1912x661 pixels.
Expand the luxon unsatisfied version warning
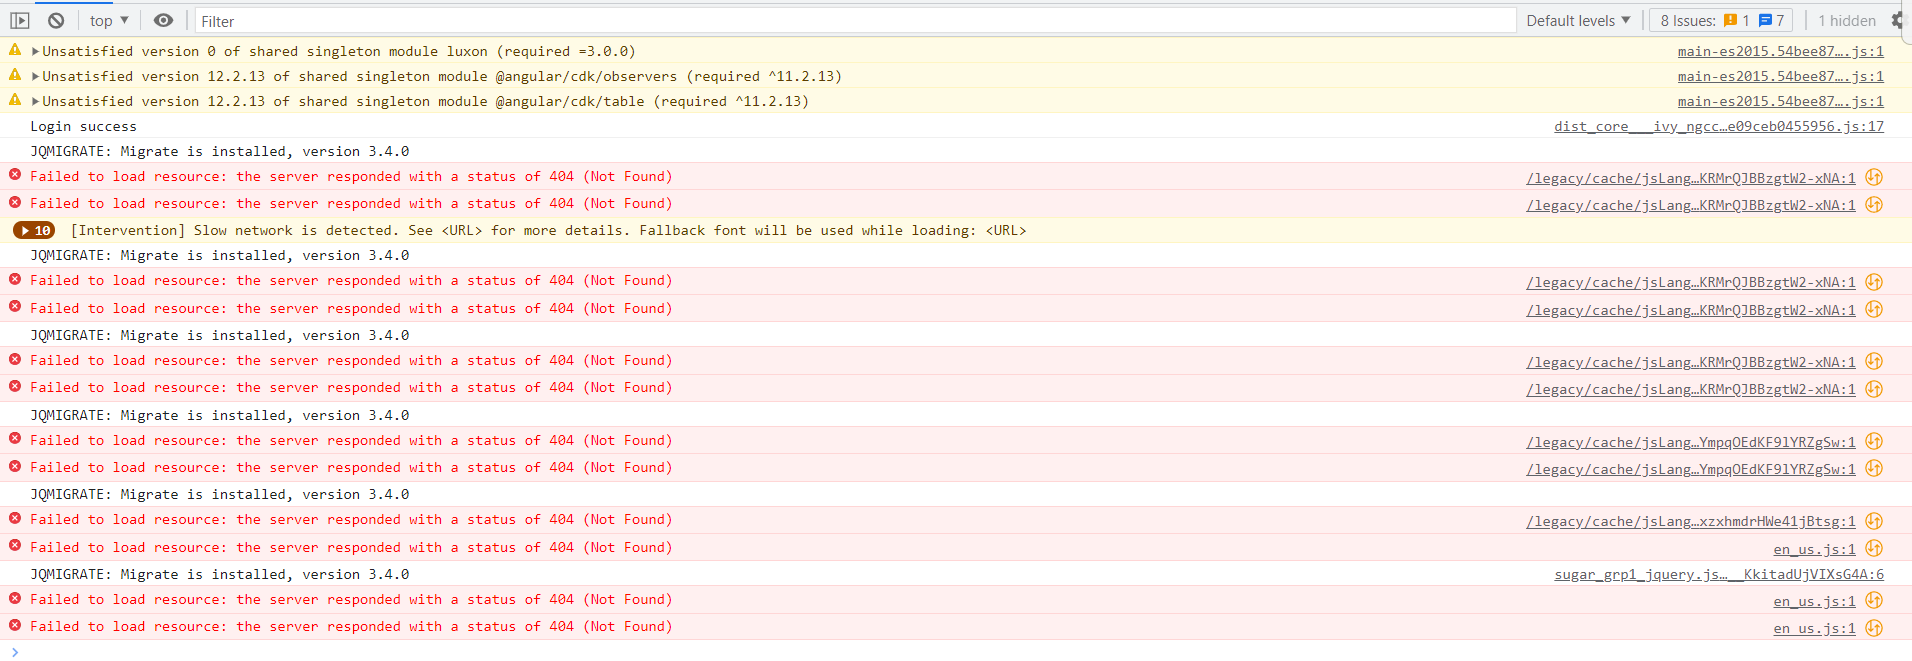coord(36,51)
